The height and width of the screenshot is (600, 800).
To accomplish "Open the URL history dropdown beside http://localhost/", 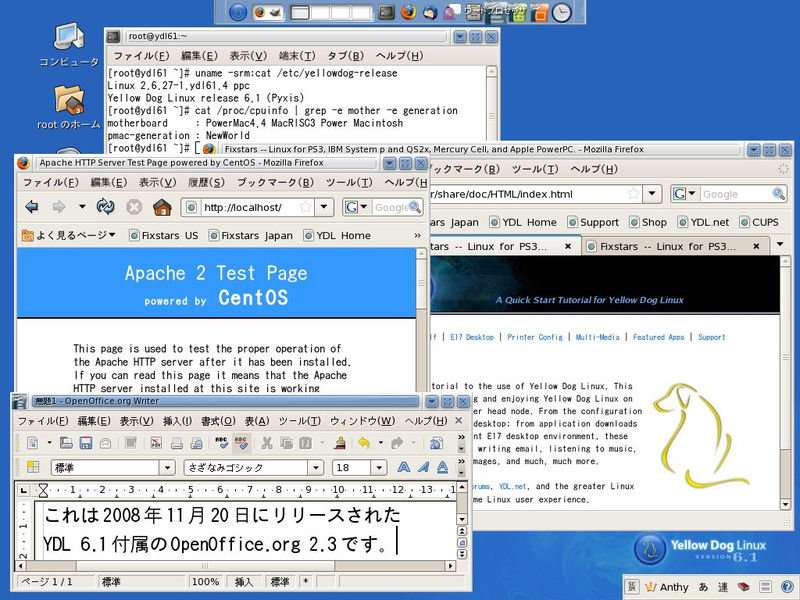I will point(324,207).
